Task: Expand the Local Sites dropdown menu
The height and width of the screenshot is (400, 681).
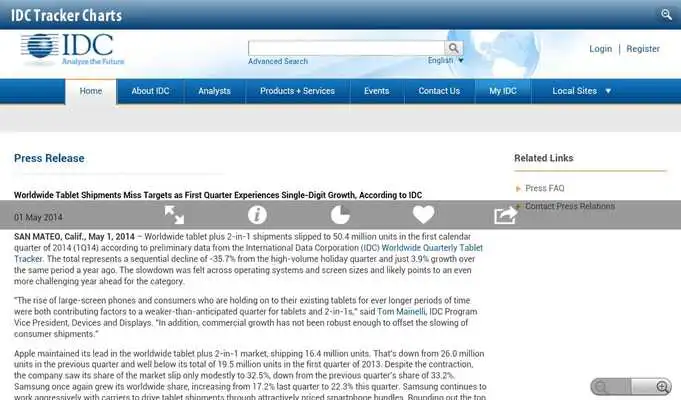Action: click(582, 91)
